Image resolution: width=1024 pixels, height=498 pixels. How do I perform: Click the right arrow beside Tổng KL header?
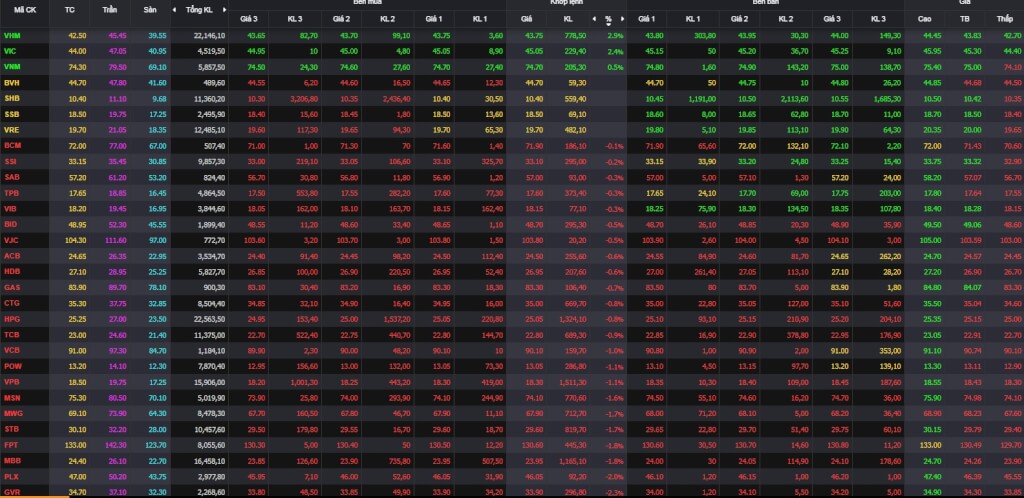point(225,10)
